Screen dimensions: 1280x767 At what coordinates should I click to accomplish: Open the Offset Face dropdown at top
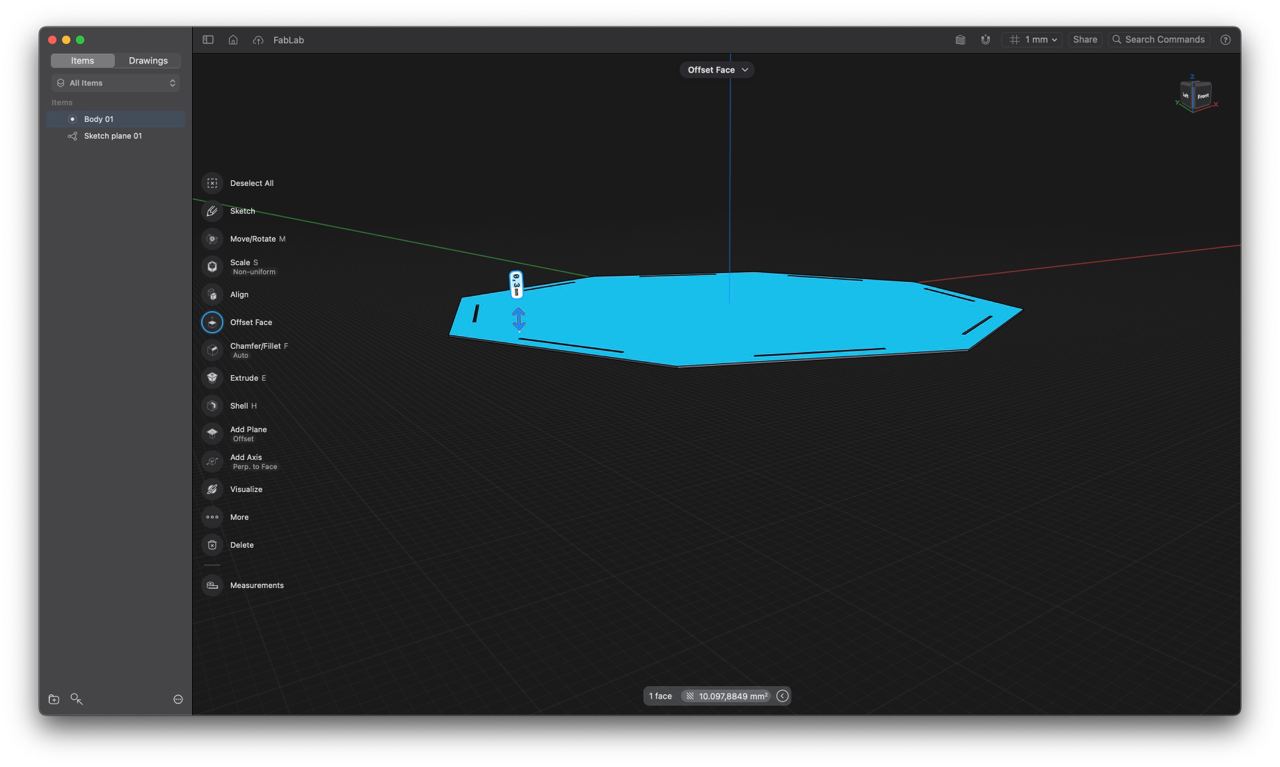[x=717, y=70]
